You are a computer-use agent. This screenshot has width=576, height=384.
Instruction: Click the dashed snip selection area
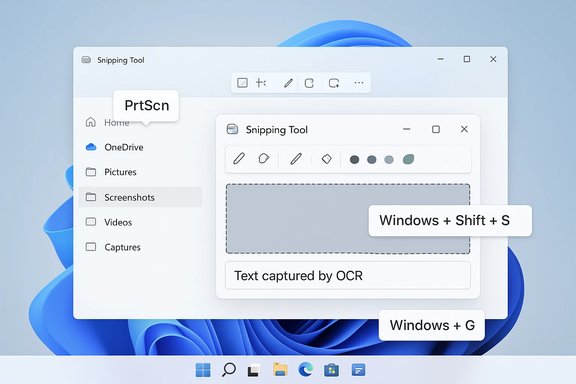pos(348,219)
